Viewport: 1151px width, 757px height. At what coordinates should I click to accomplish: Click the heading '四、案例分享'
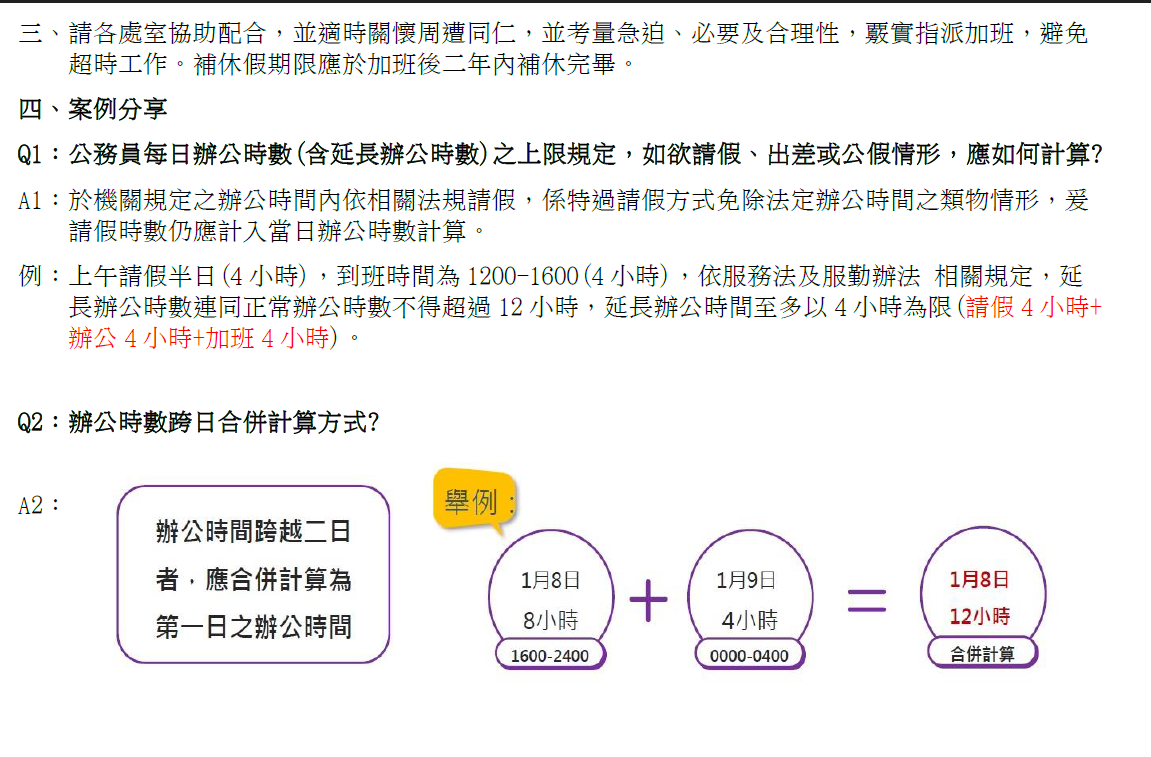[92, 109]
